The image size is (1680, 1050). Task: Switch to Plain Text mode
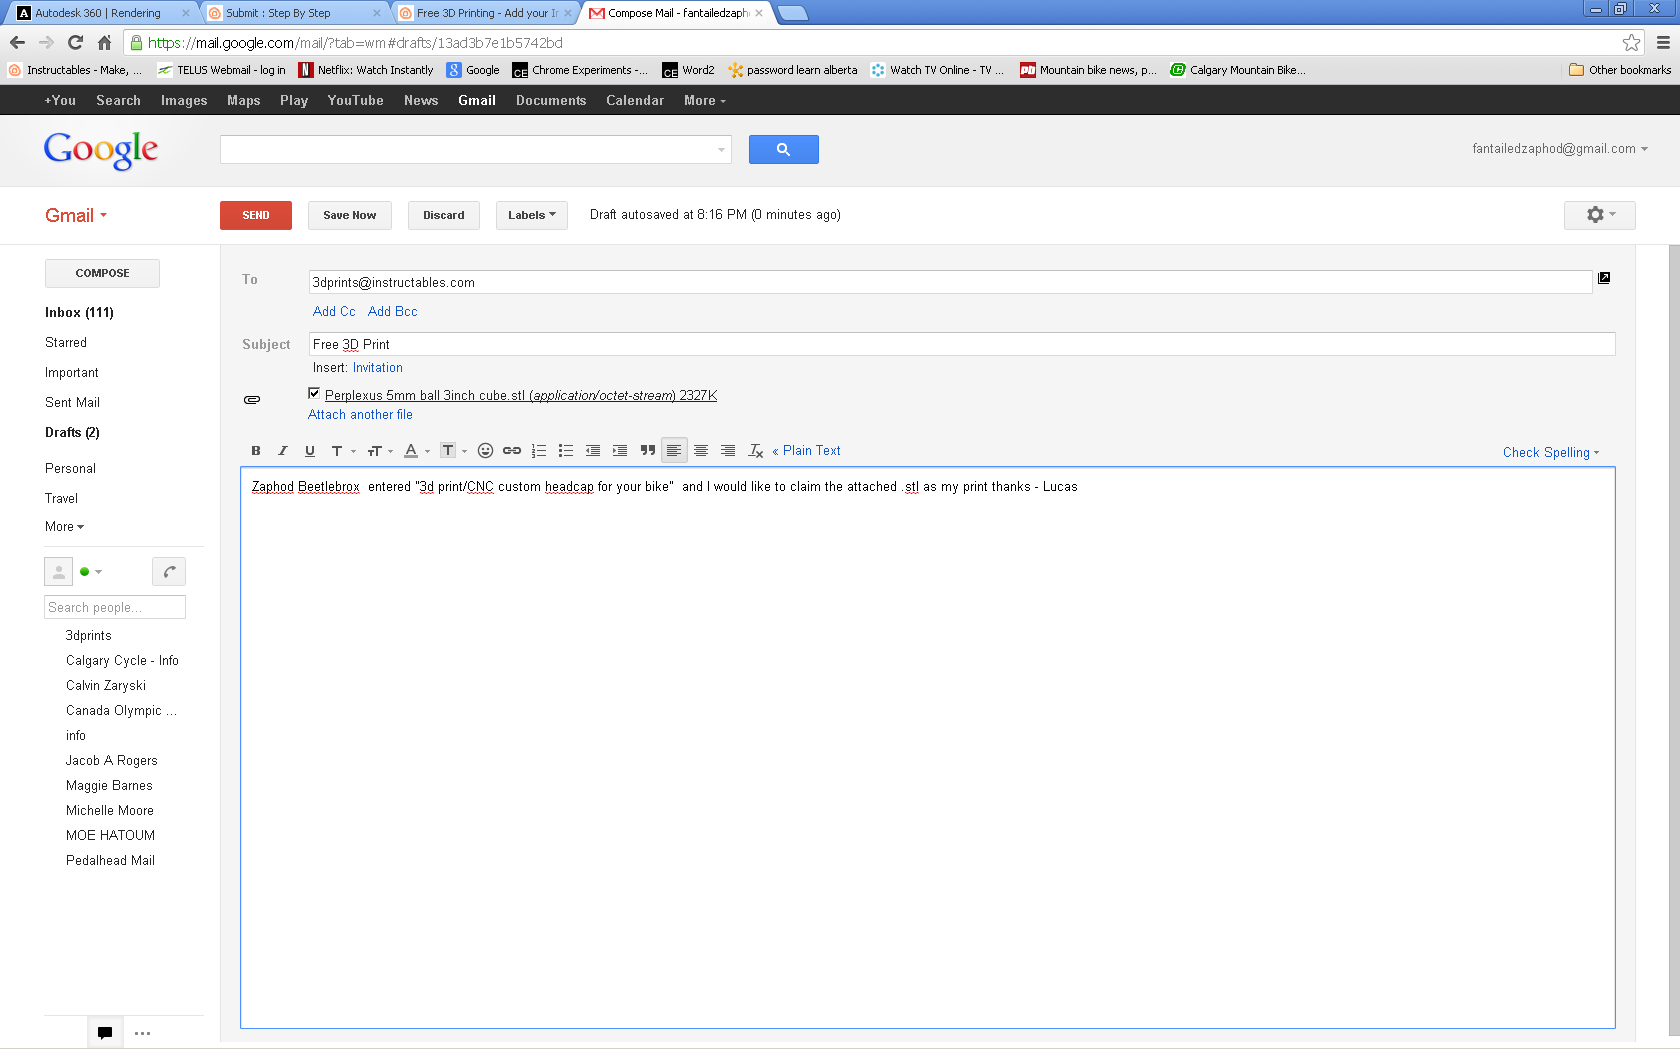[806, 451]
